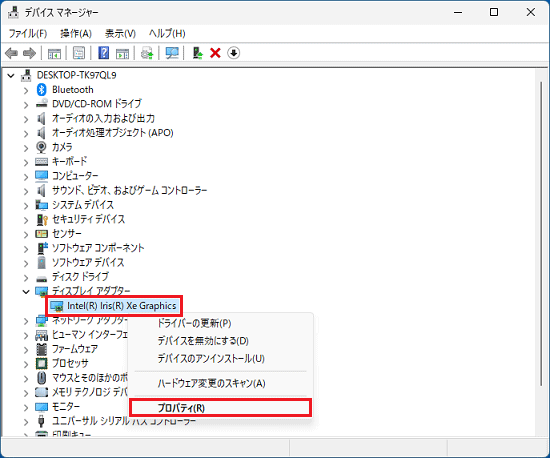Screen dimensions: 550x458
Task: Choose プロパティ(R) from context menu
Action: tap(220, 408)
